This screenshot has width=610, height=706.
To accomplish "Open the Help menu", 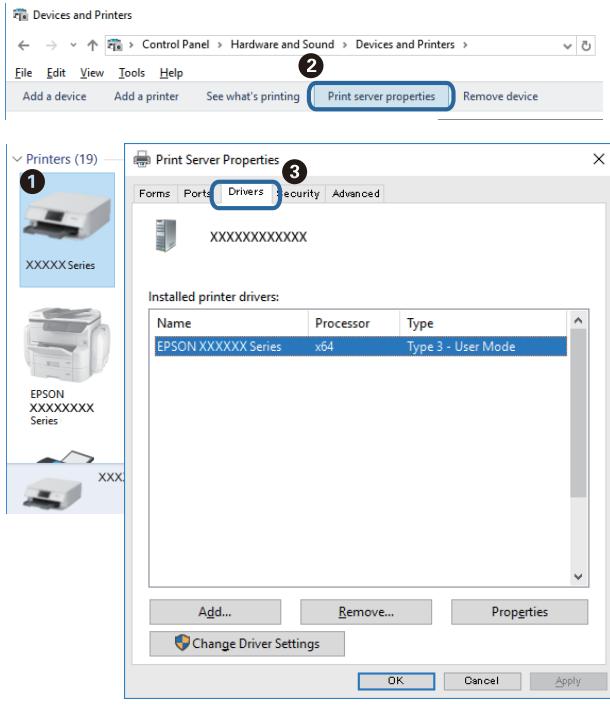I will [171, 73].
